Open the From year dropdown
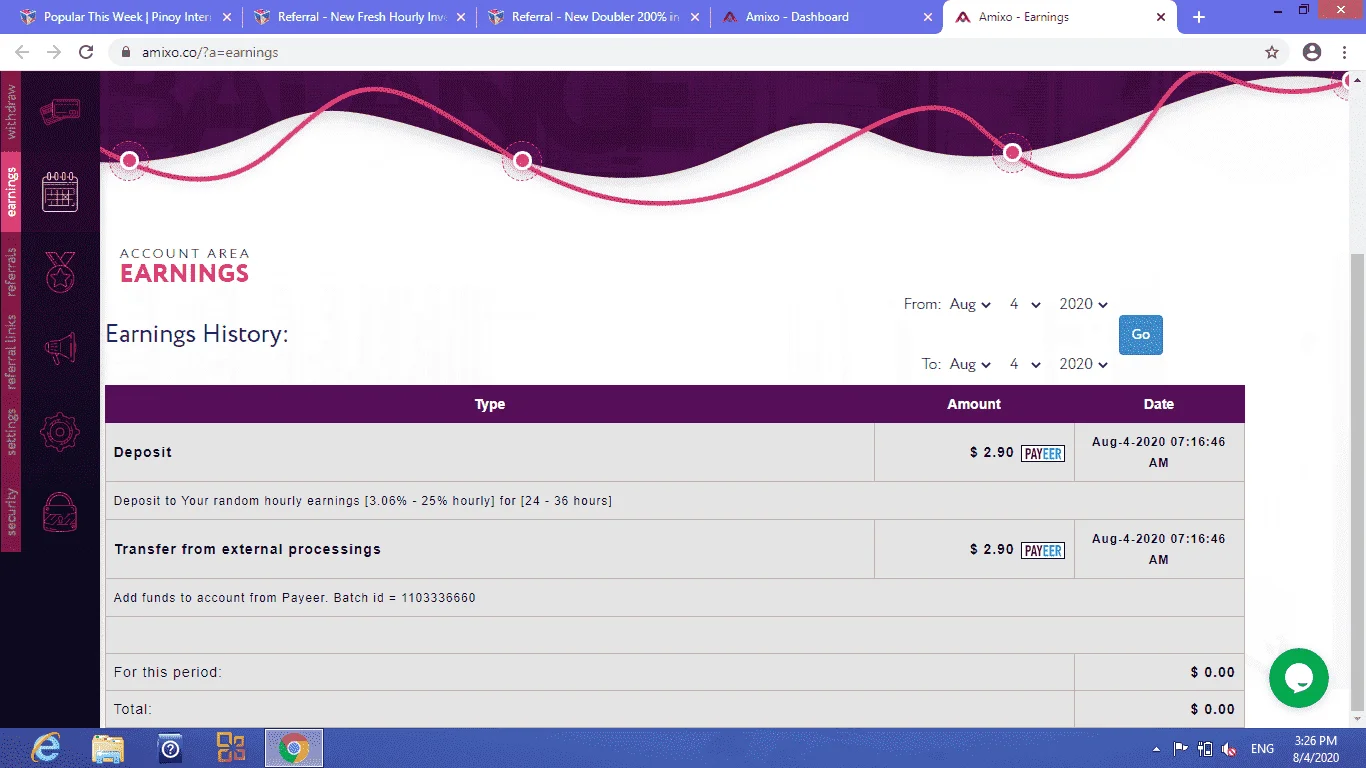The width and height of the screenshot is (1366, 768). click(1084, 304)
